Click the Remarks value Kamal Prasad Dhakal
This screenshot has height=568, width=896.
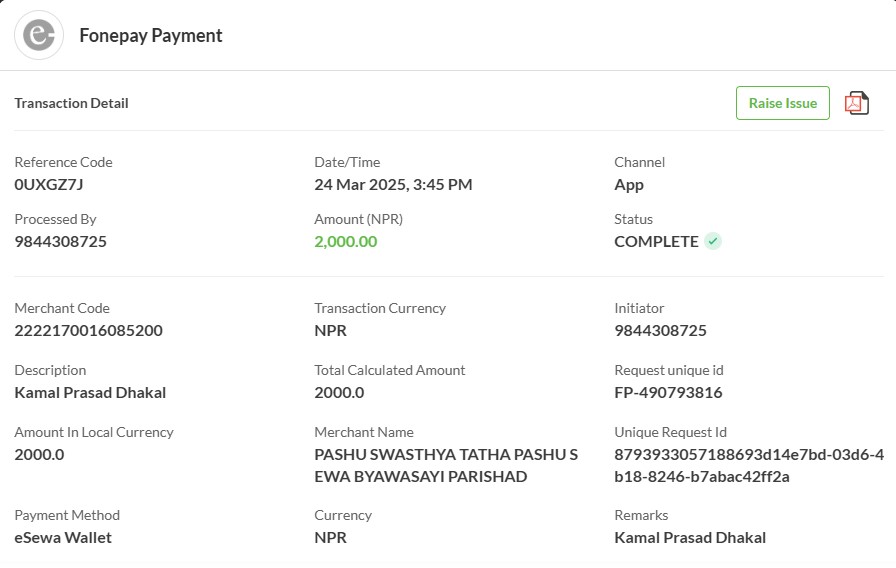[690, 537]
